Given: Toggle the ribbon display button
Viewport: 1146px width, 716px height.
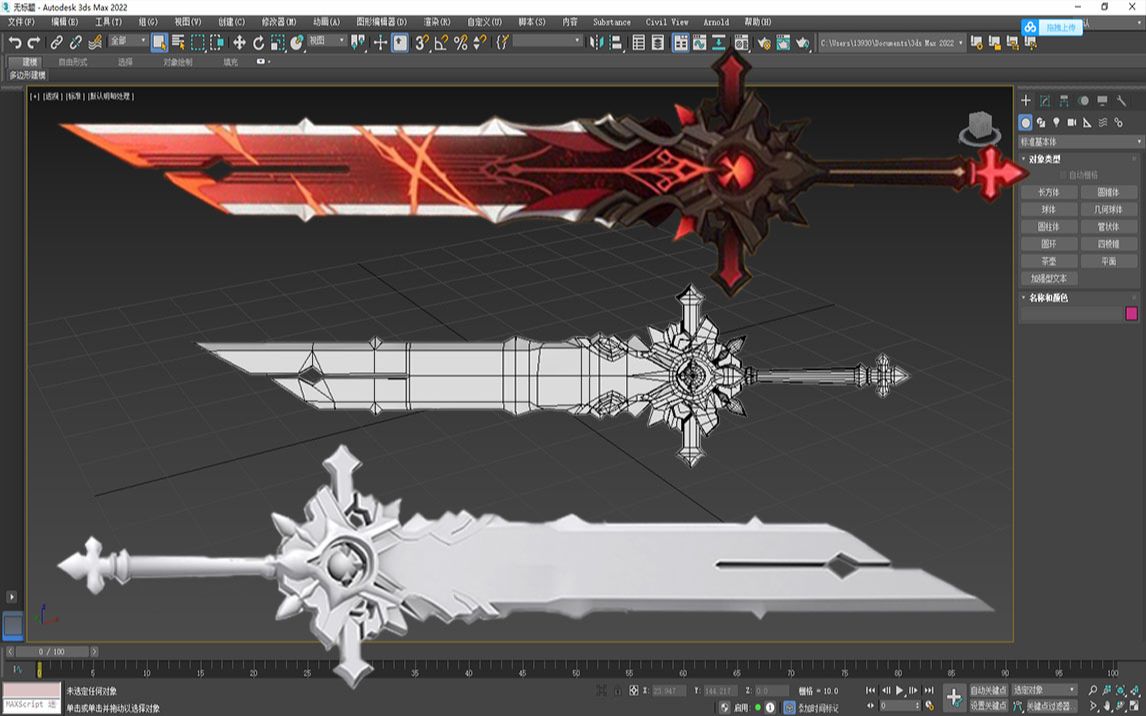Looking at the screenshot, I should [680, 42].
